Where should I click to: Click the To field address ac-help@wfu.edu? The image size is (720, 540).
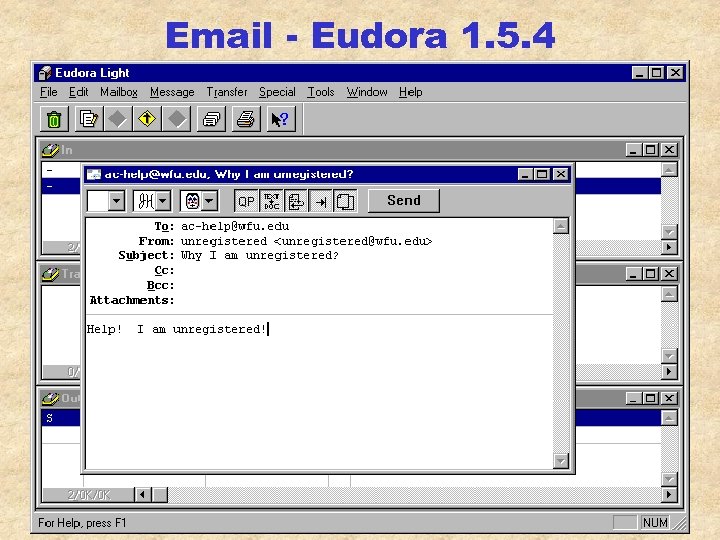pos(235,226)
